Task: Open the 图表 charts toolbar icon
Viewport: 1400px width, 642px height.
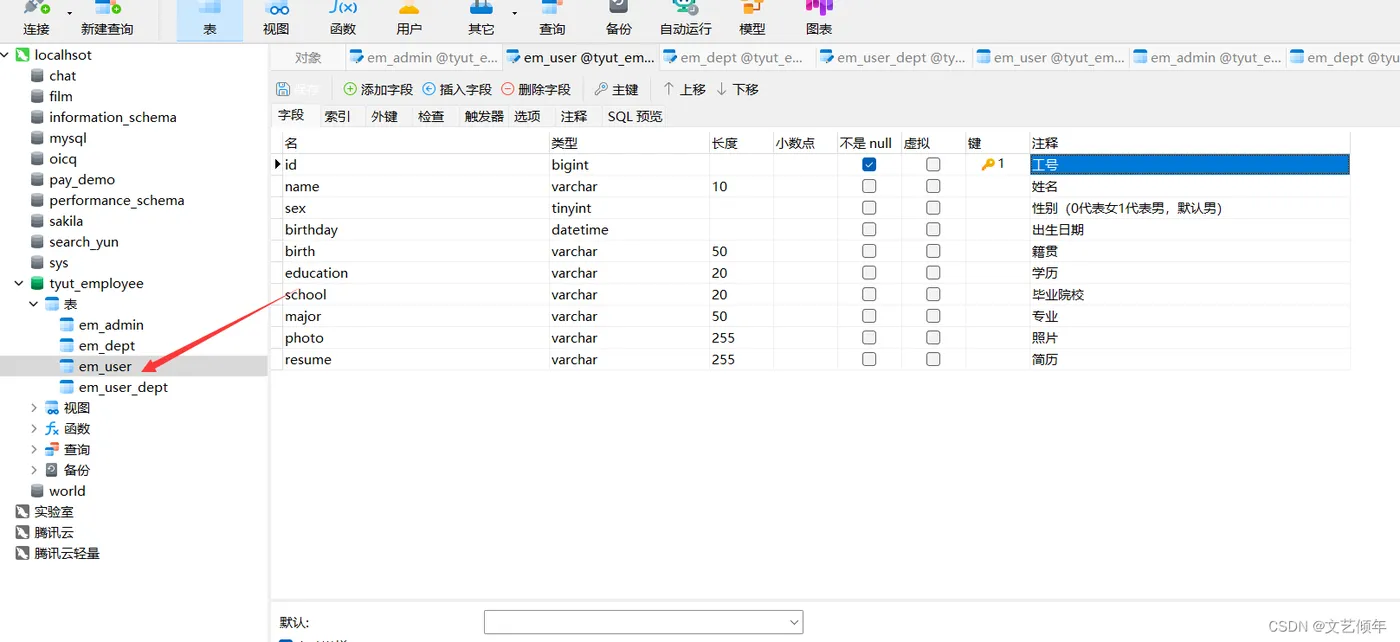Action: tap(819, 19)
